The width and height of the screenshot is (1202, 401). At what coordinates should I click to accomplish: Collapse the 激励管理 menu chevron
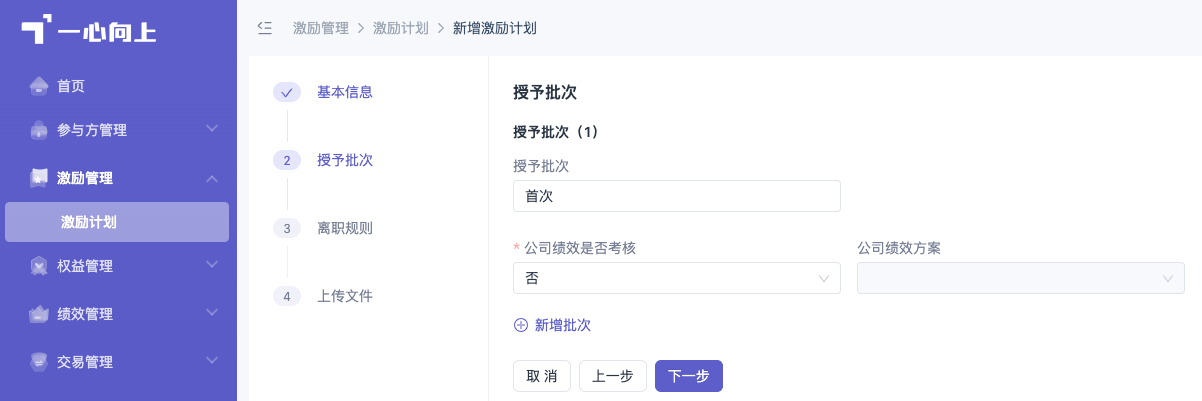point(212,178)
